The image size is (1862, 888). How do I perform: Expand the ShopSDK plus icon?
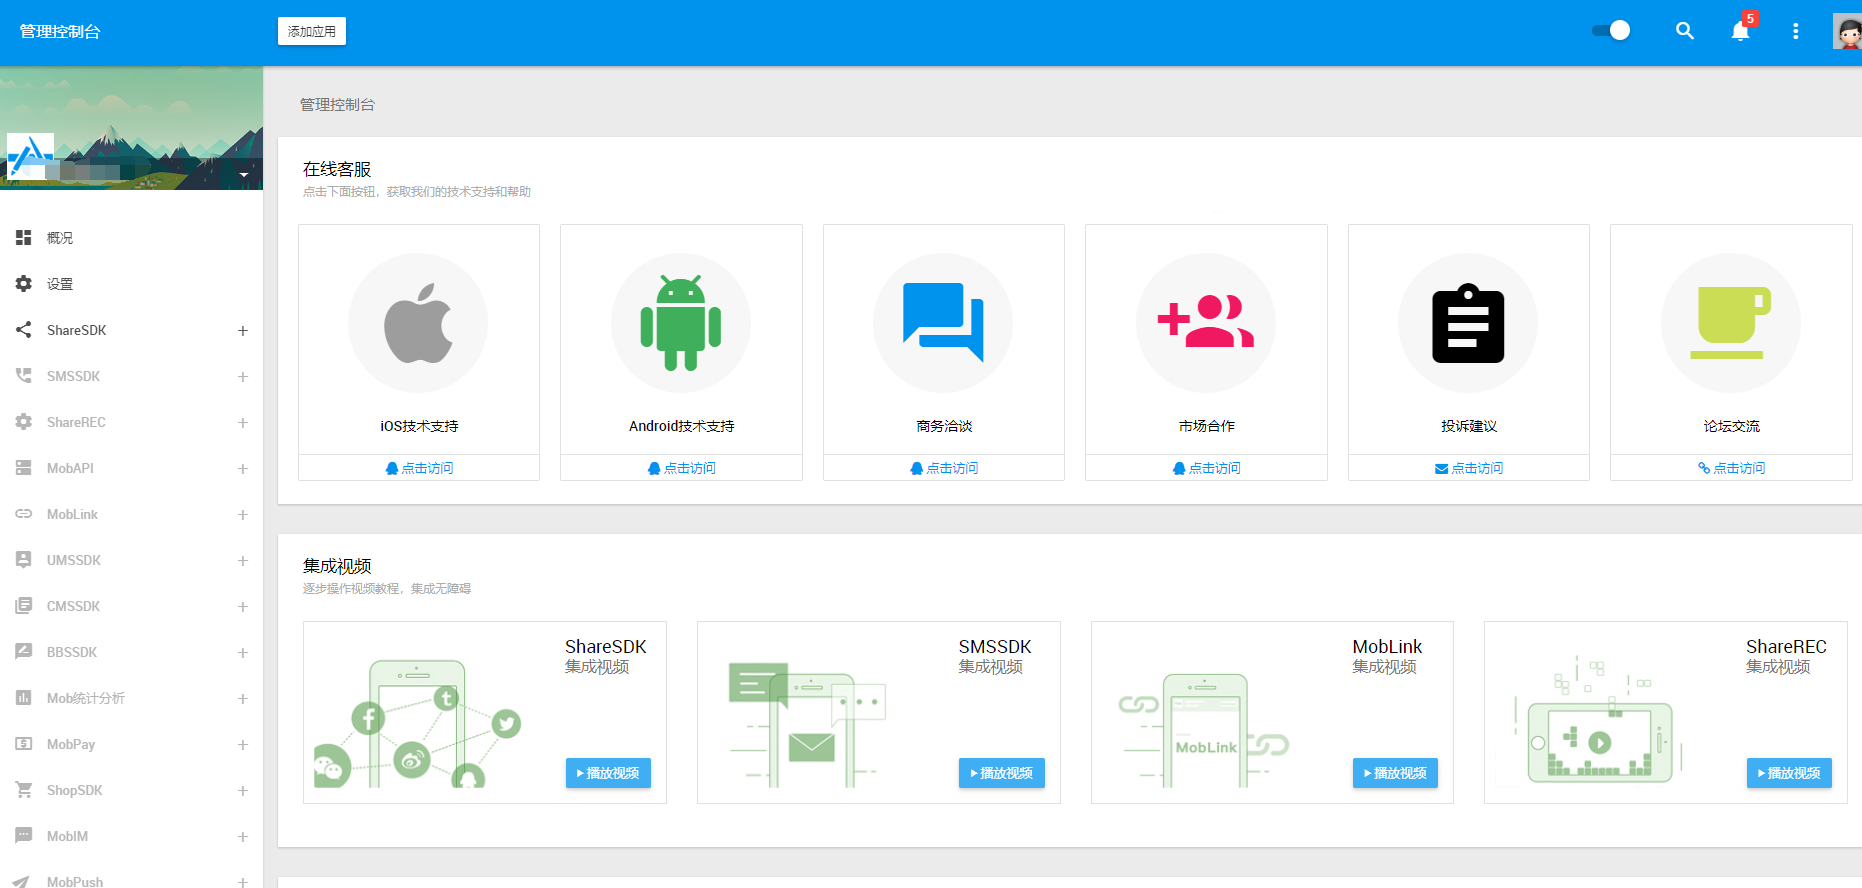242,790
